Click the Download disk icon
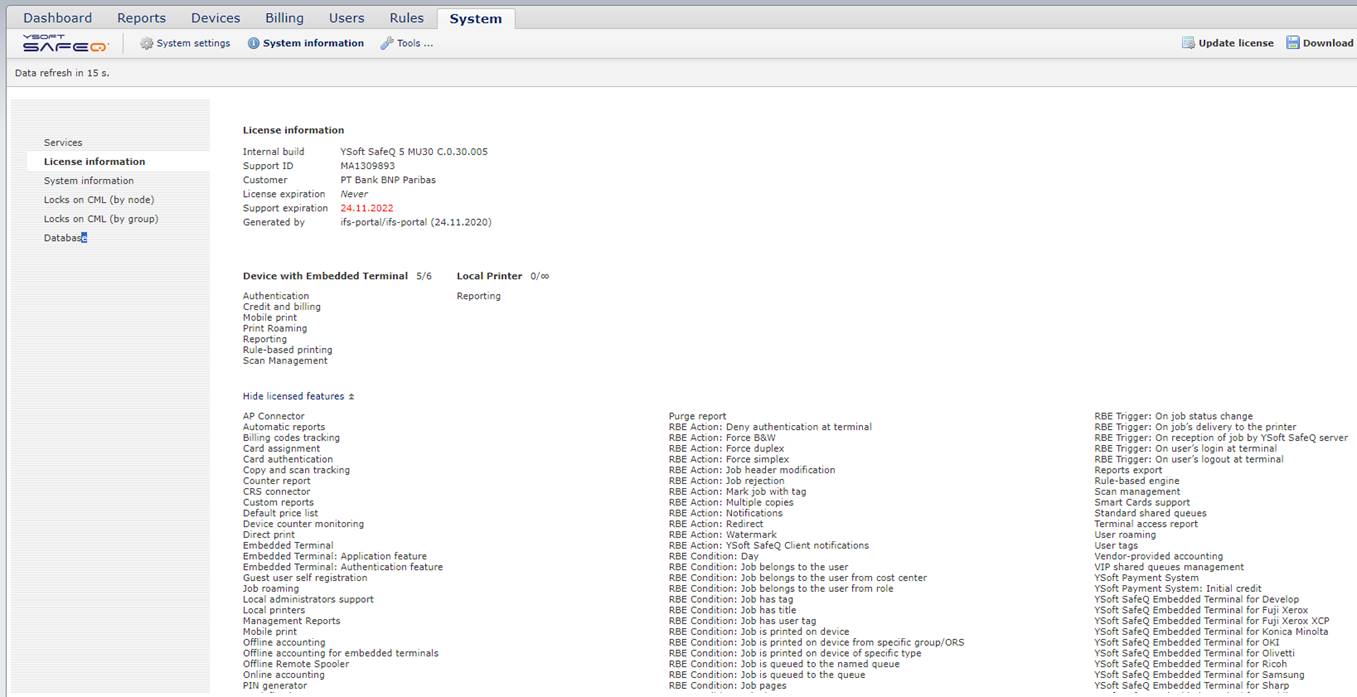This screenshot has height=697, width=1357. [x=1293, y=43]
